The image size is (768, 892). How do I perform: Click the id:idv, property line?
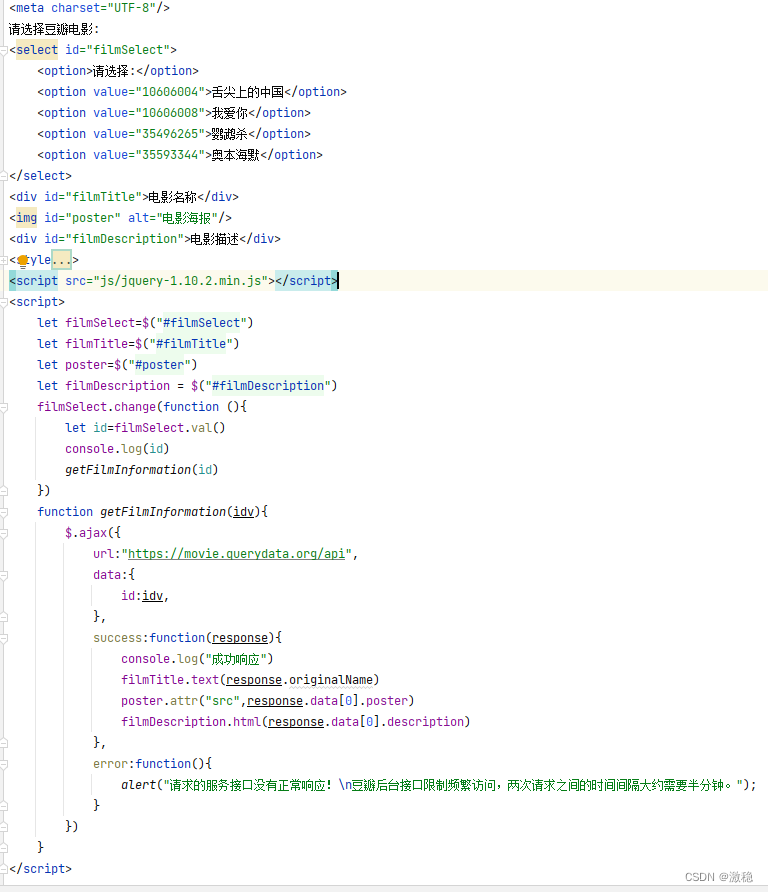click(145, 596)
